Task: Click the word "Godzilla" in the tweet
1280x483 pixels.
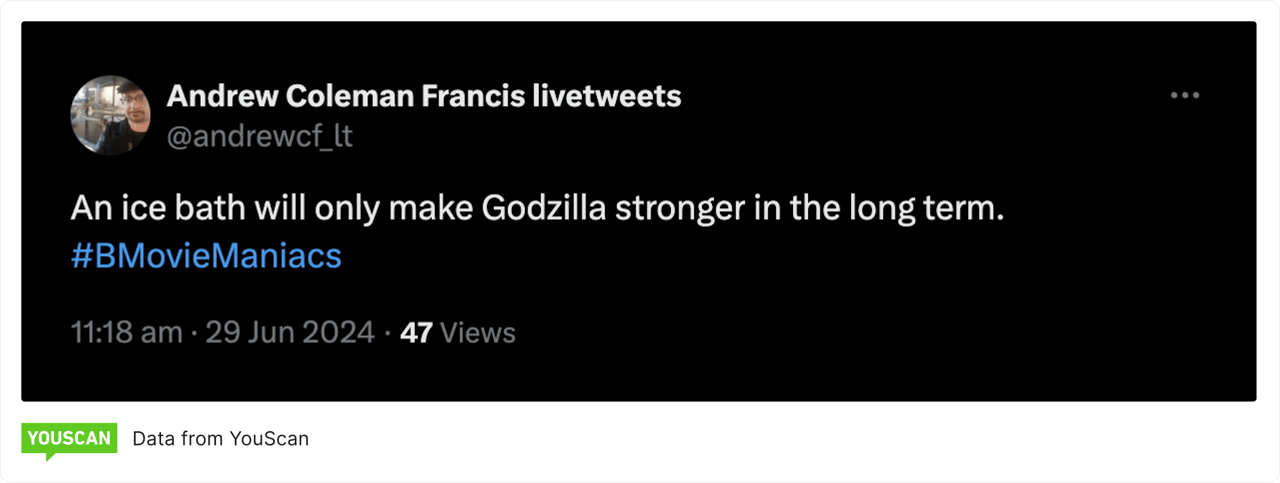Action: [544, 211]
